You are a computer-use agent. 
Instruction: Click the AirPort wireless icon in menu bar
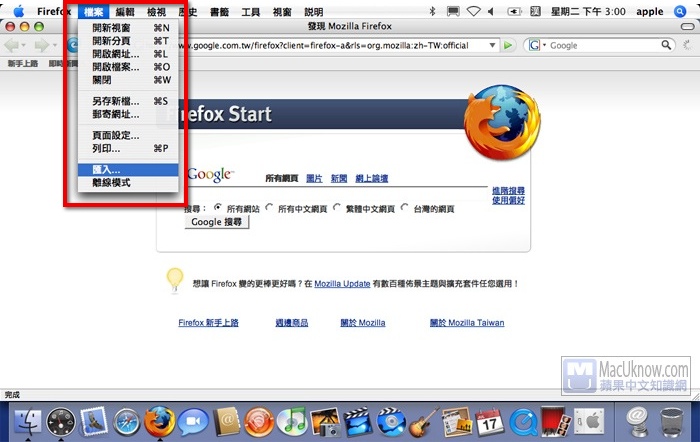tap(473, 12)
